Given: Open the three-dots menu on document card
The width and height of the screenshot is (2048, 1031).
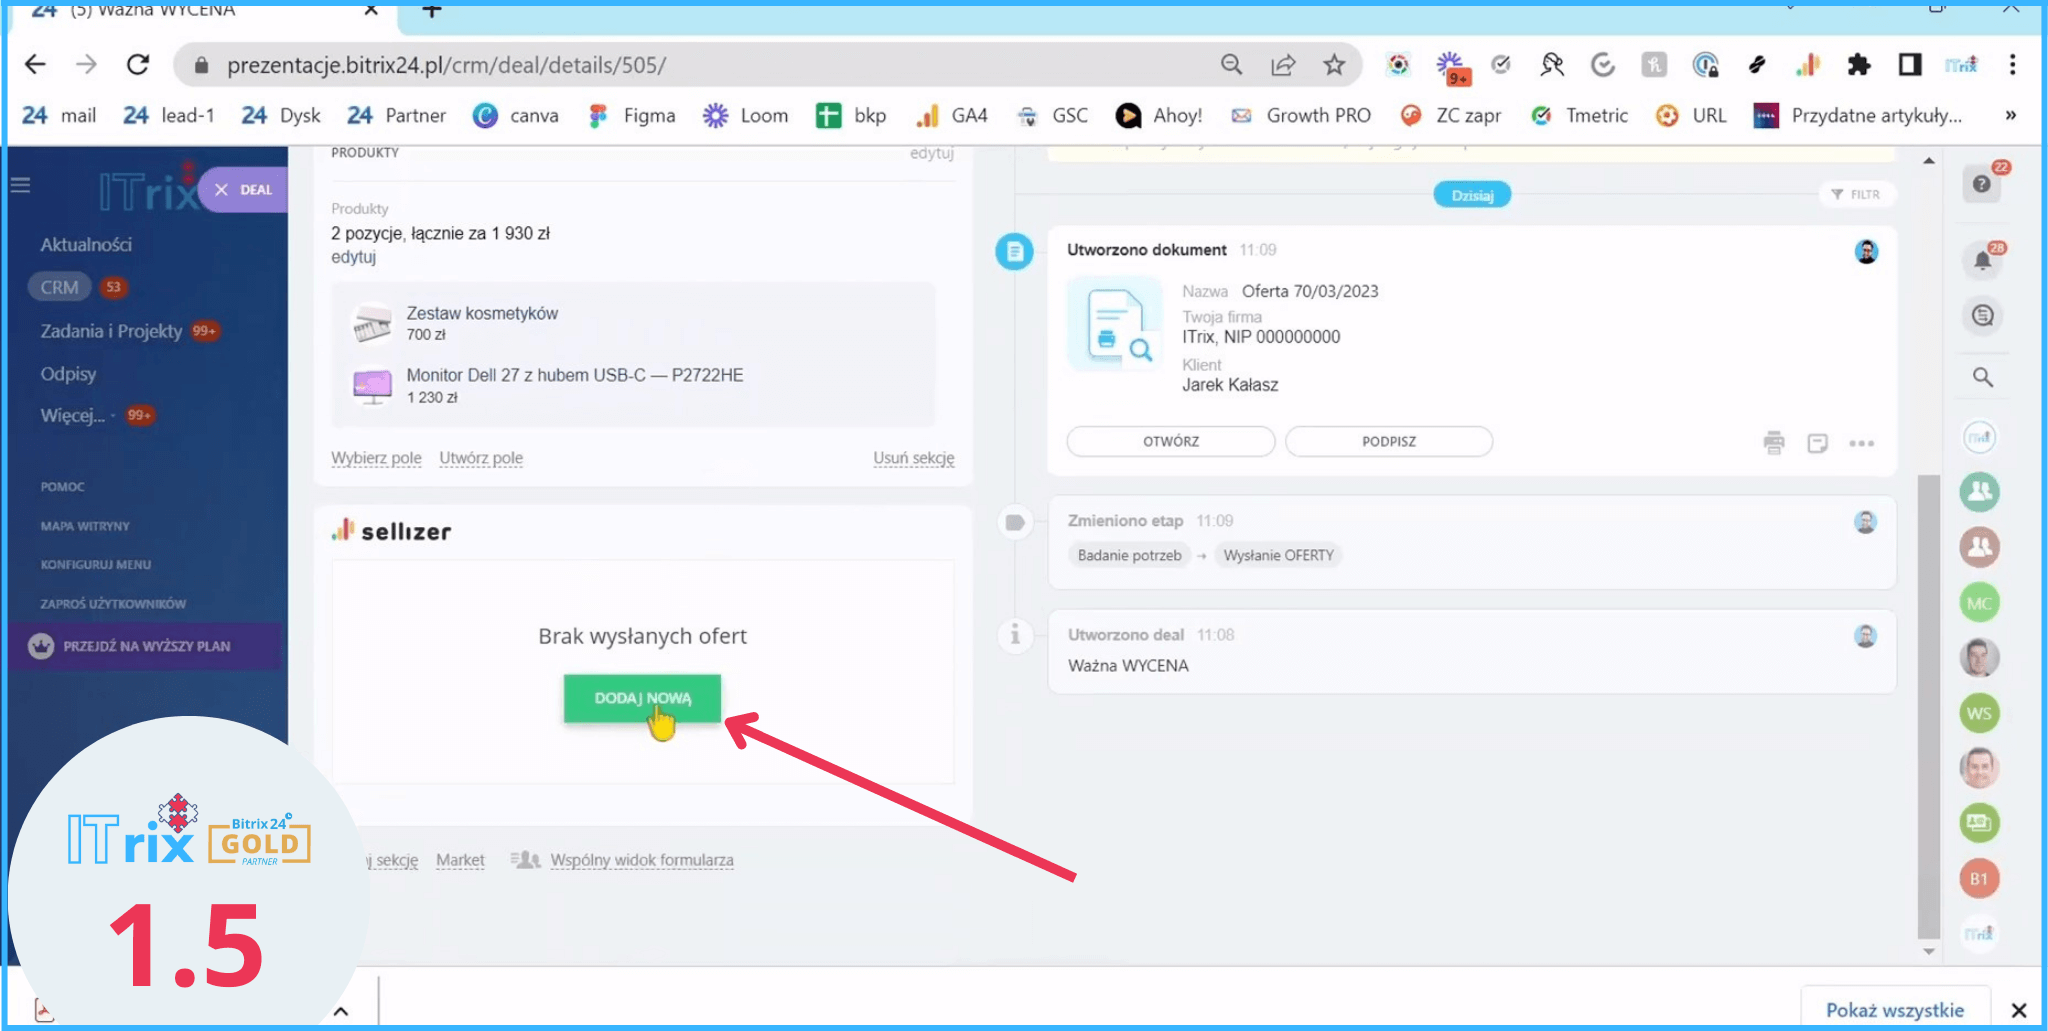Looking at the screenshot, I should (1861, 443).
